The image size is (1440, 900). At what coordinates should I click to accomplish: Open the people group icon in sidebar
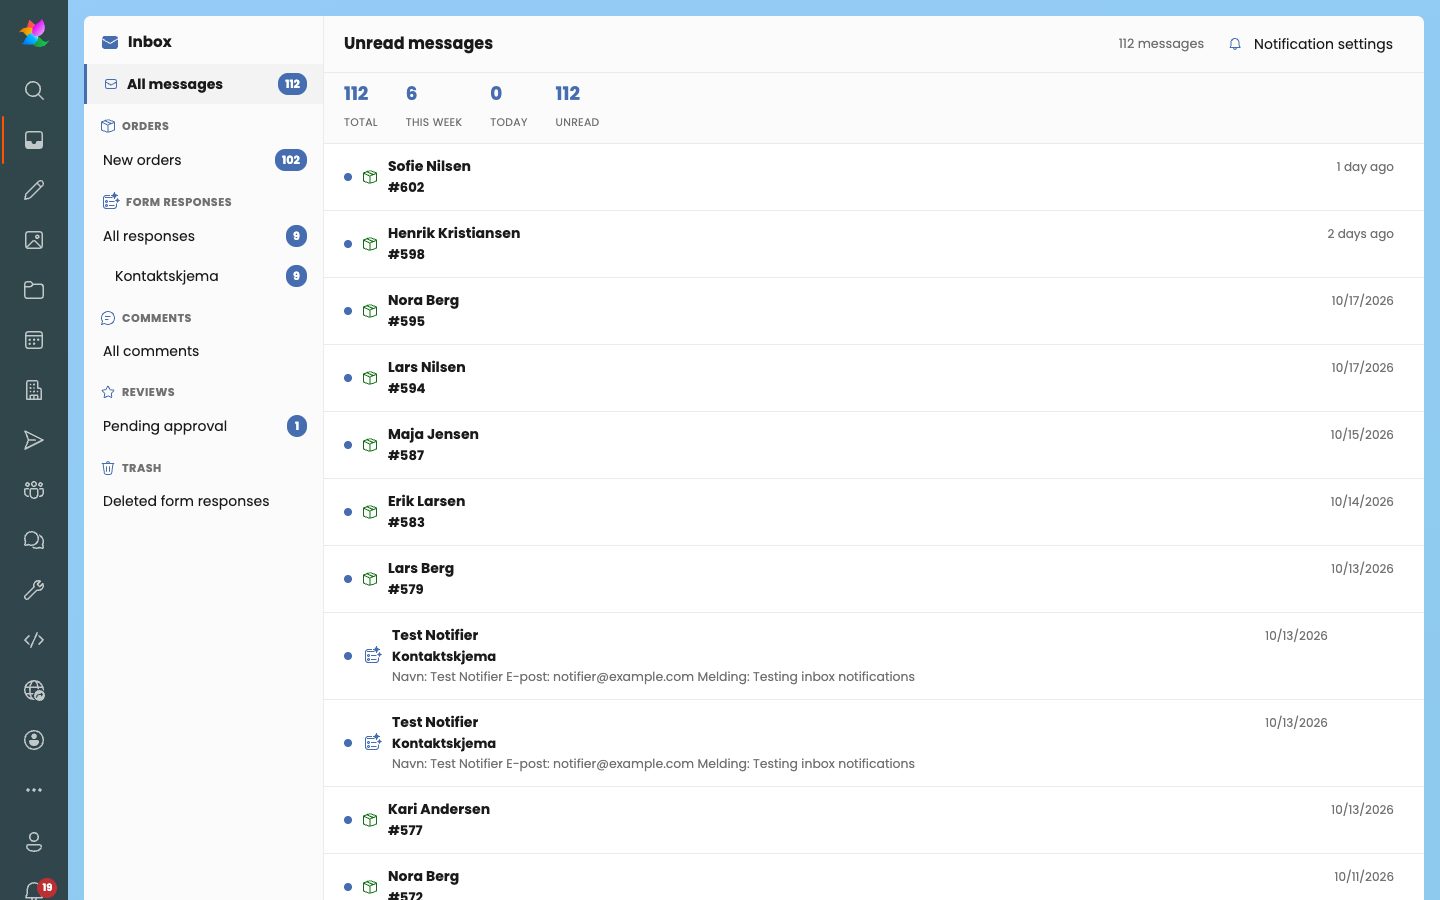(x=34, y=490)
